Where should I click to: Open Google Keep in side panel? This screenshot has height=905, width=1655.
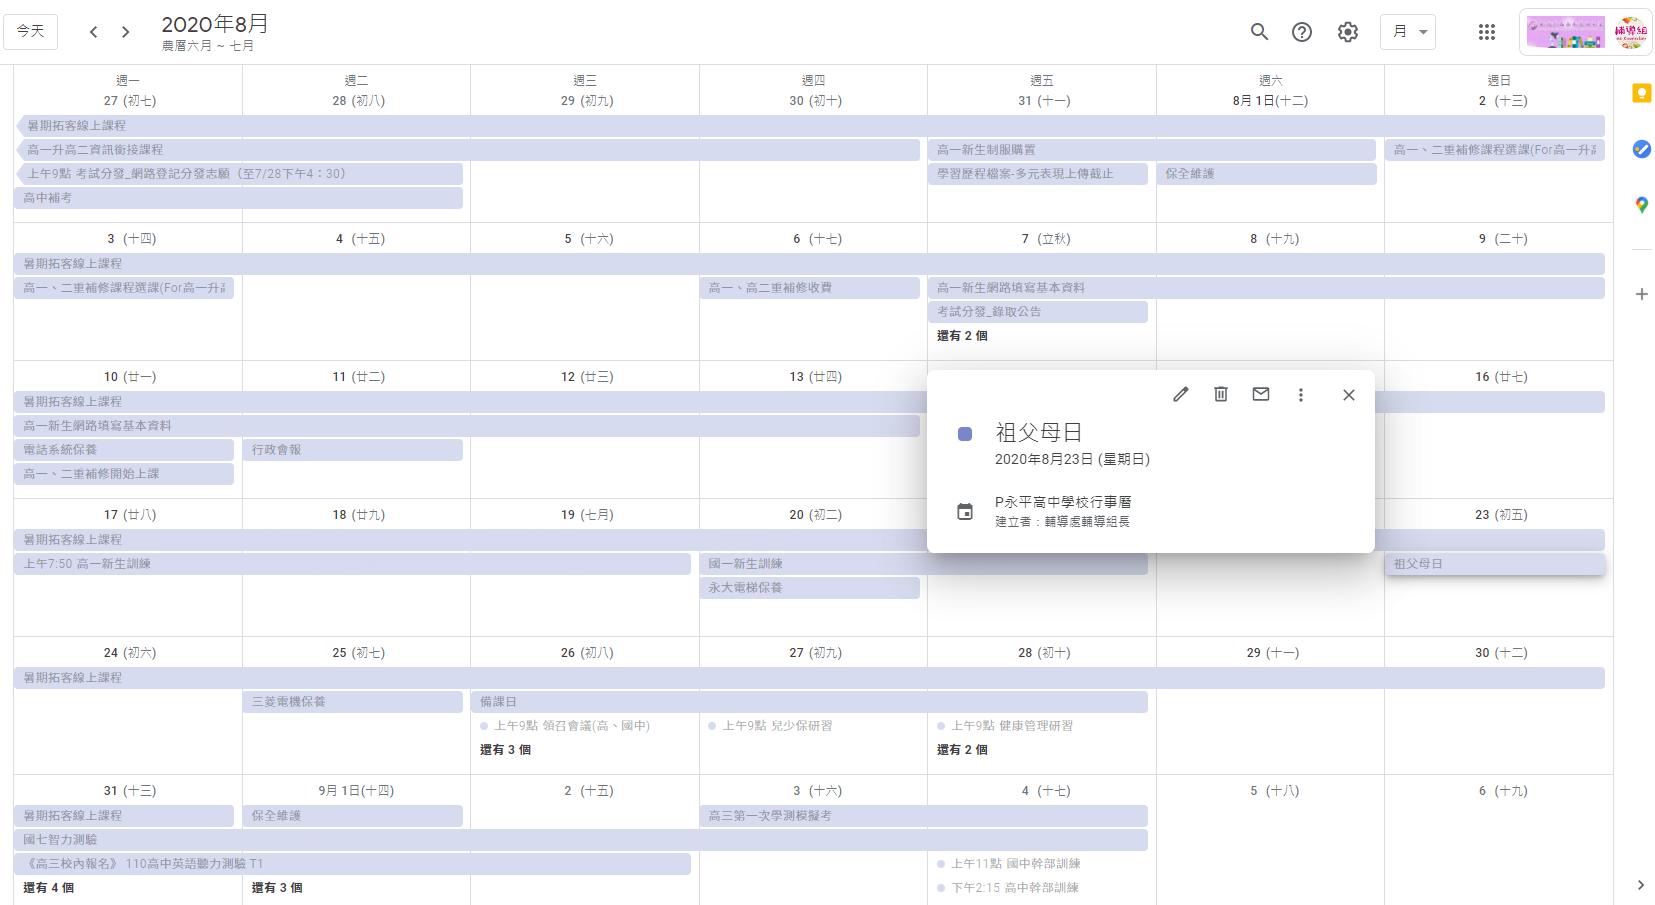point(1641,93)
